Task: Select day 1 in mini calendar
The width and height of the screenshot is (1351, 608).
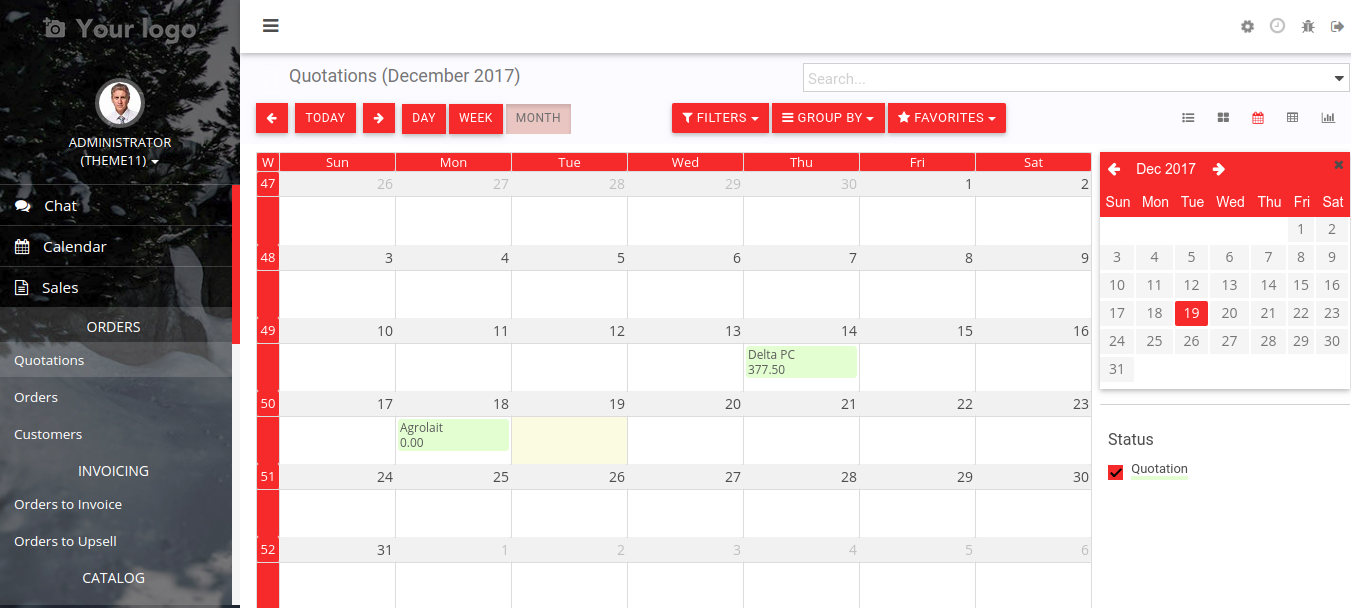Action: 1300,229
